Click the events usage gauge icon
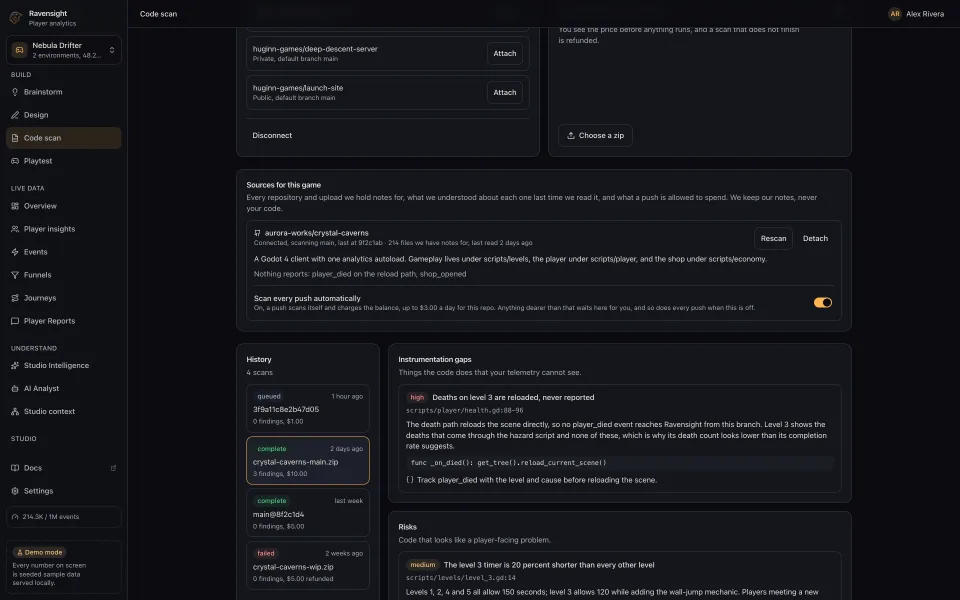The height and width of the screenshot is (600, 960). click(15, 517)
